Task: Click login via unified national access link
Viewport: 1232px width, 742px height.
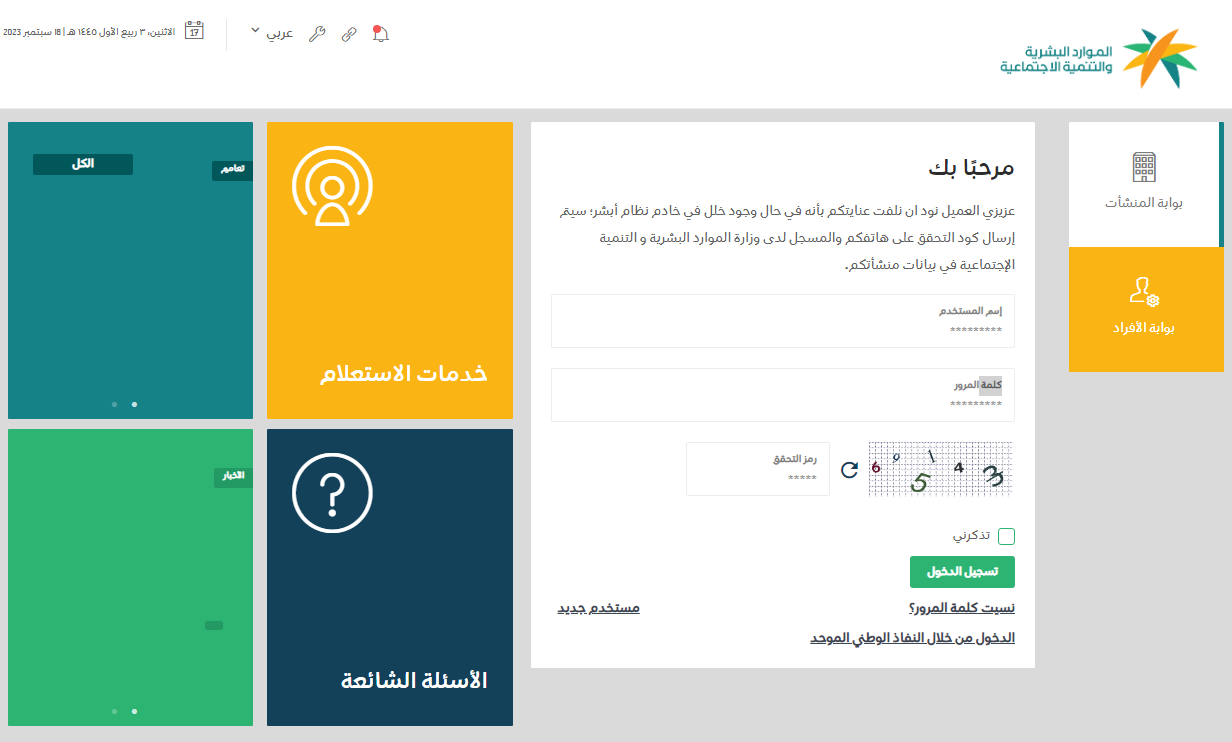Action: coord(912,637)
